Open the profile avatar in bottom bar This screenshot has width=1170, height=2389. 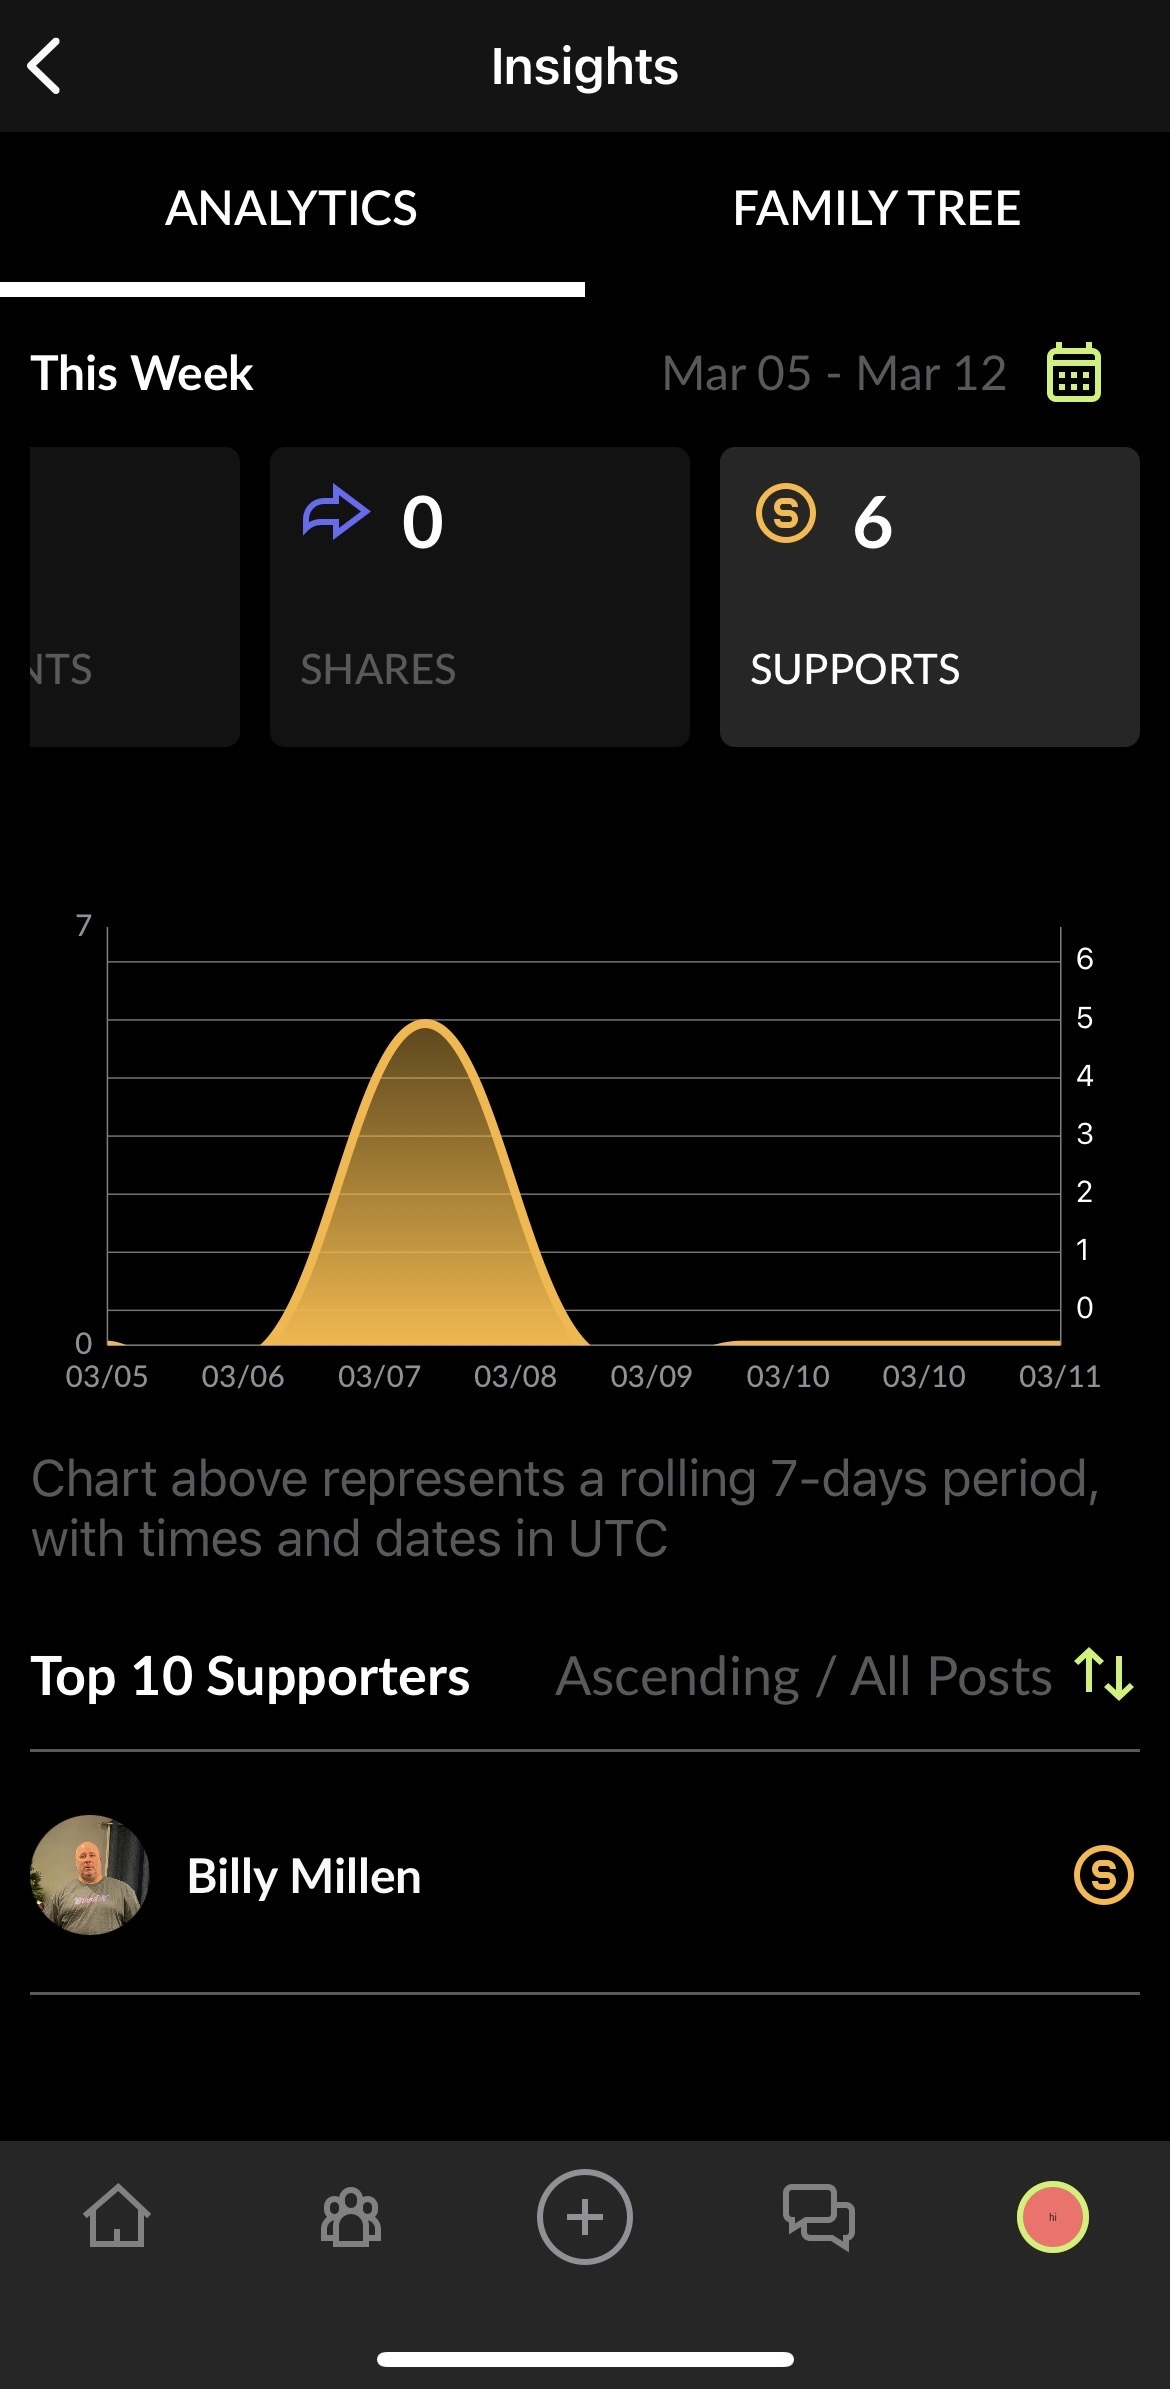(1052, 2216)
